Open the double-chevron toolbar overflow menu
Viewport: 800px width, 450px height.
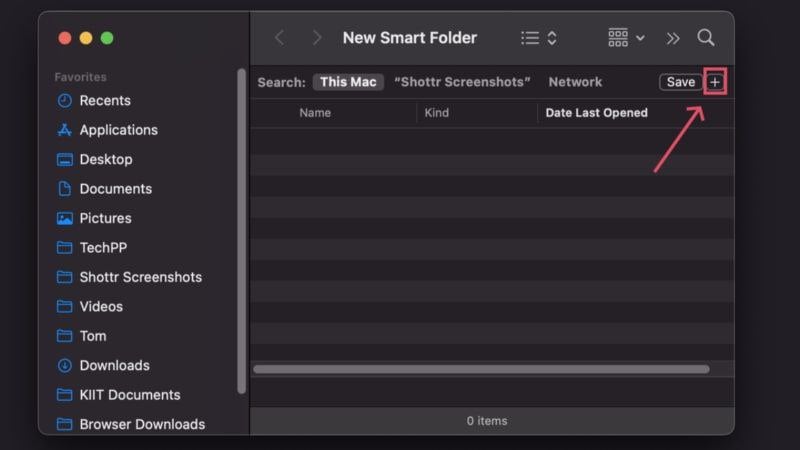(x=673, y=38)
